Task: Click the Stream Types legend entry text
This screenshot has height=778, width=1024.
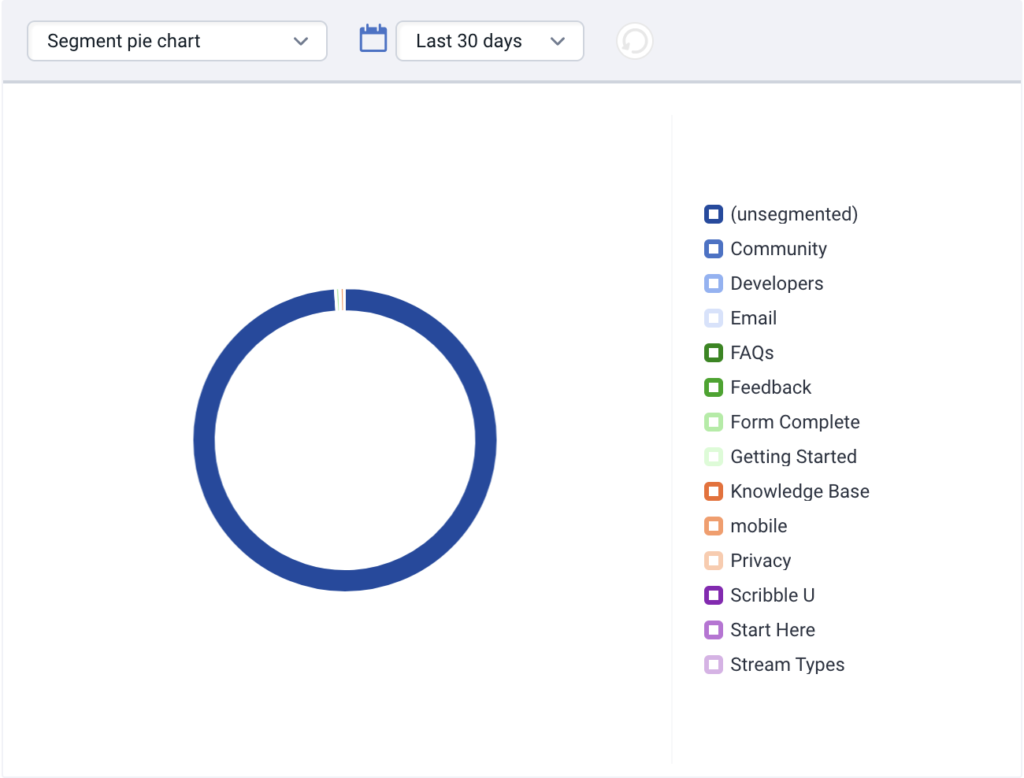Action: (787, 665)
